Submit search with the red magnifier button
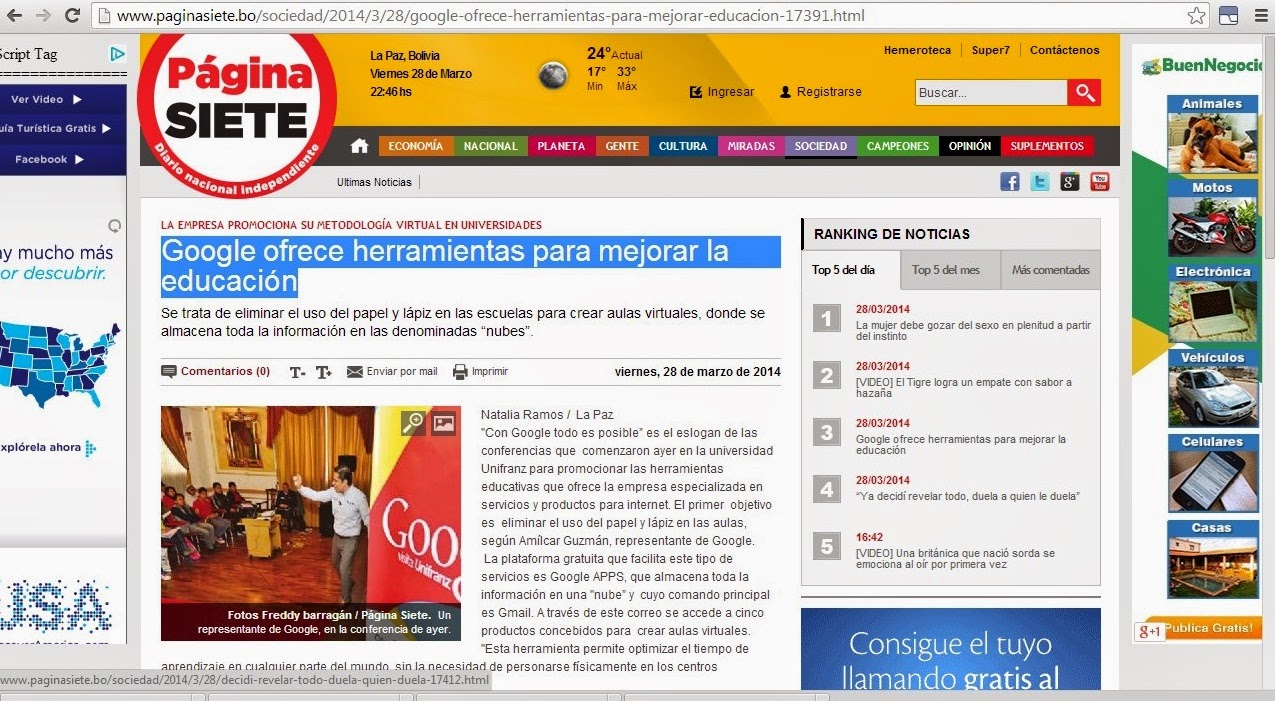This screenshot has height=701, width=1275. point(1084,93)
